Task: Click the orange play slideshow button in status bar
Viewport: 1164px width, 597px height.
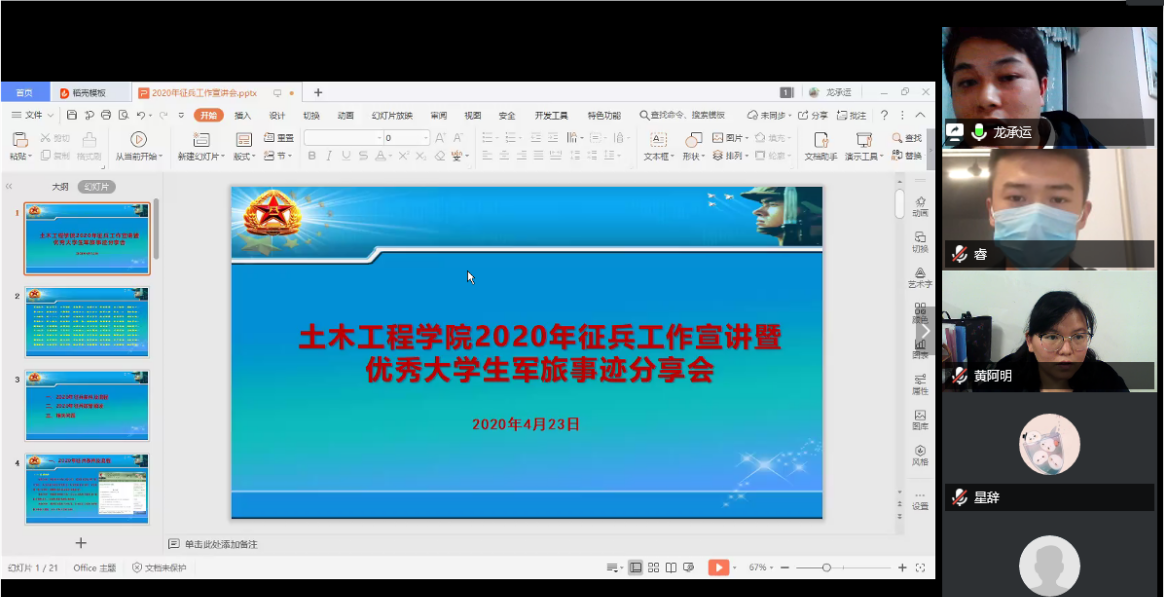Action: point(717,567)
